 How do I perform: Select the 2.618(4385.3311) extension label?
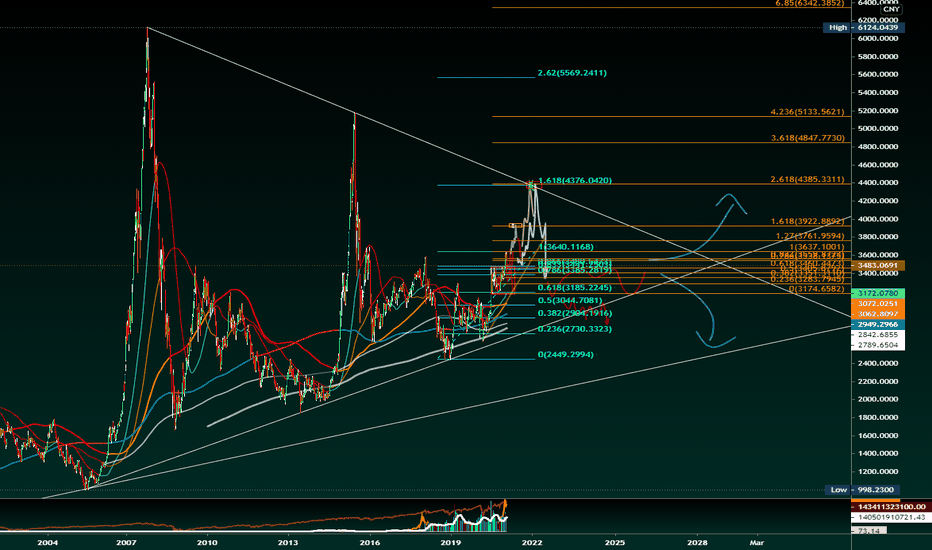[807, 179]
